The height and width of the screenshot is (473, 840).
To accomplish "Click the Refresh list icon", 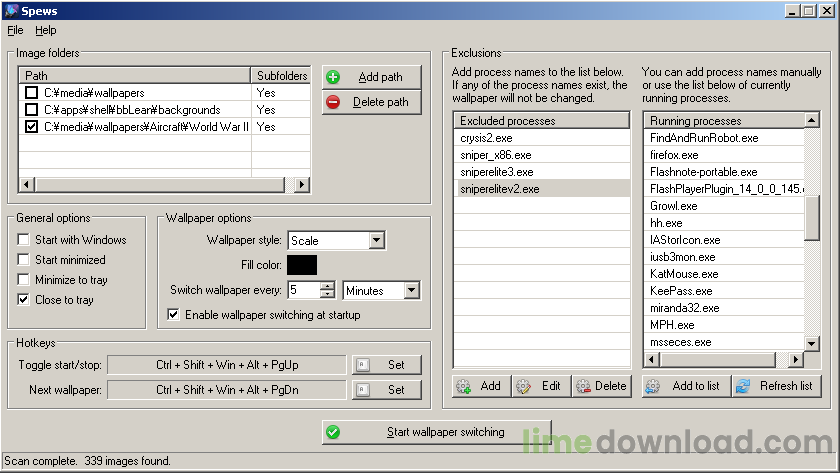I will (743, 386).
